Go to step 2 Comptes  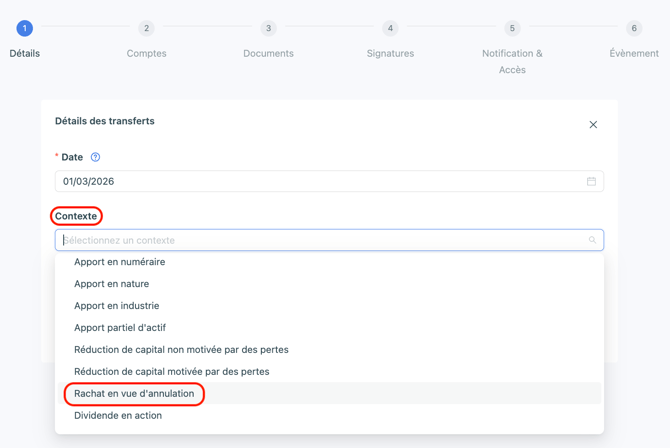(x=146, y=29)
